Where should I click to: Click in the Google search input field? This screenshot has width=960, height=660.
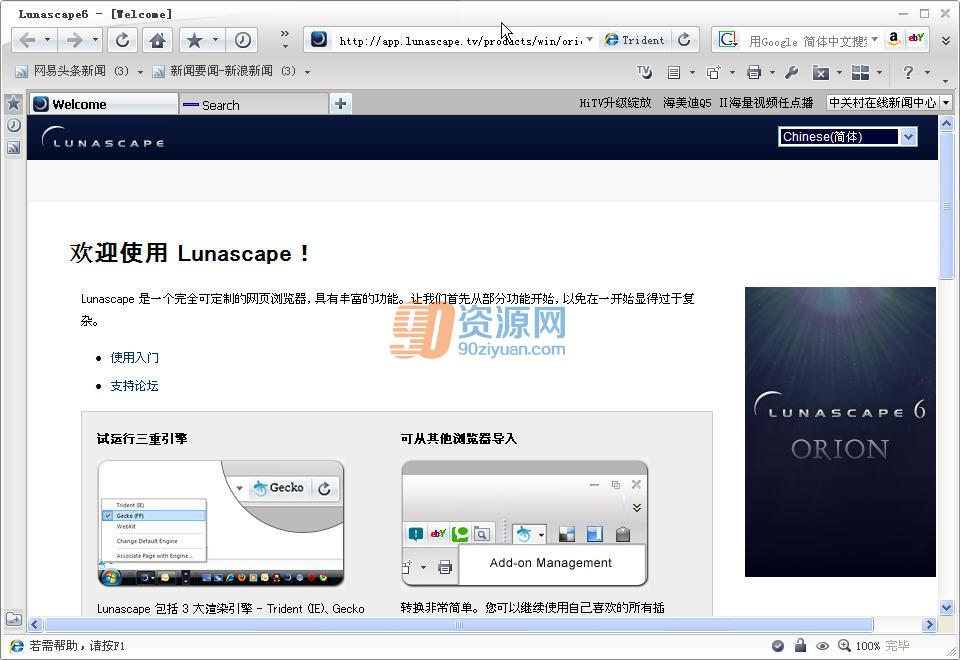(808, 41)
